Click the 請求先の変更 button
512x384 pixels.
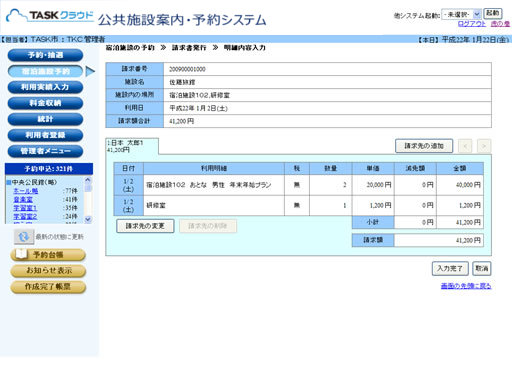pyautogui.click(x=145, y=226)
